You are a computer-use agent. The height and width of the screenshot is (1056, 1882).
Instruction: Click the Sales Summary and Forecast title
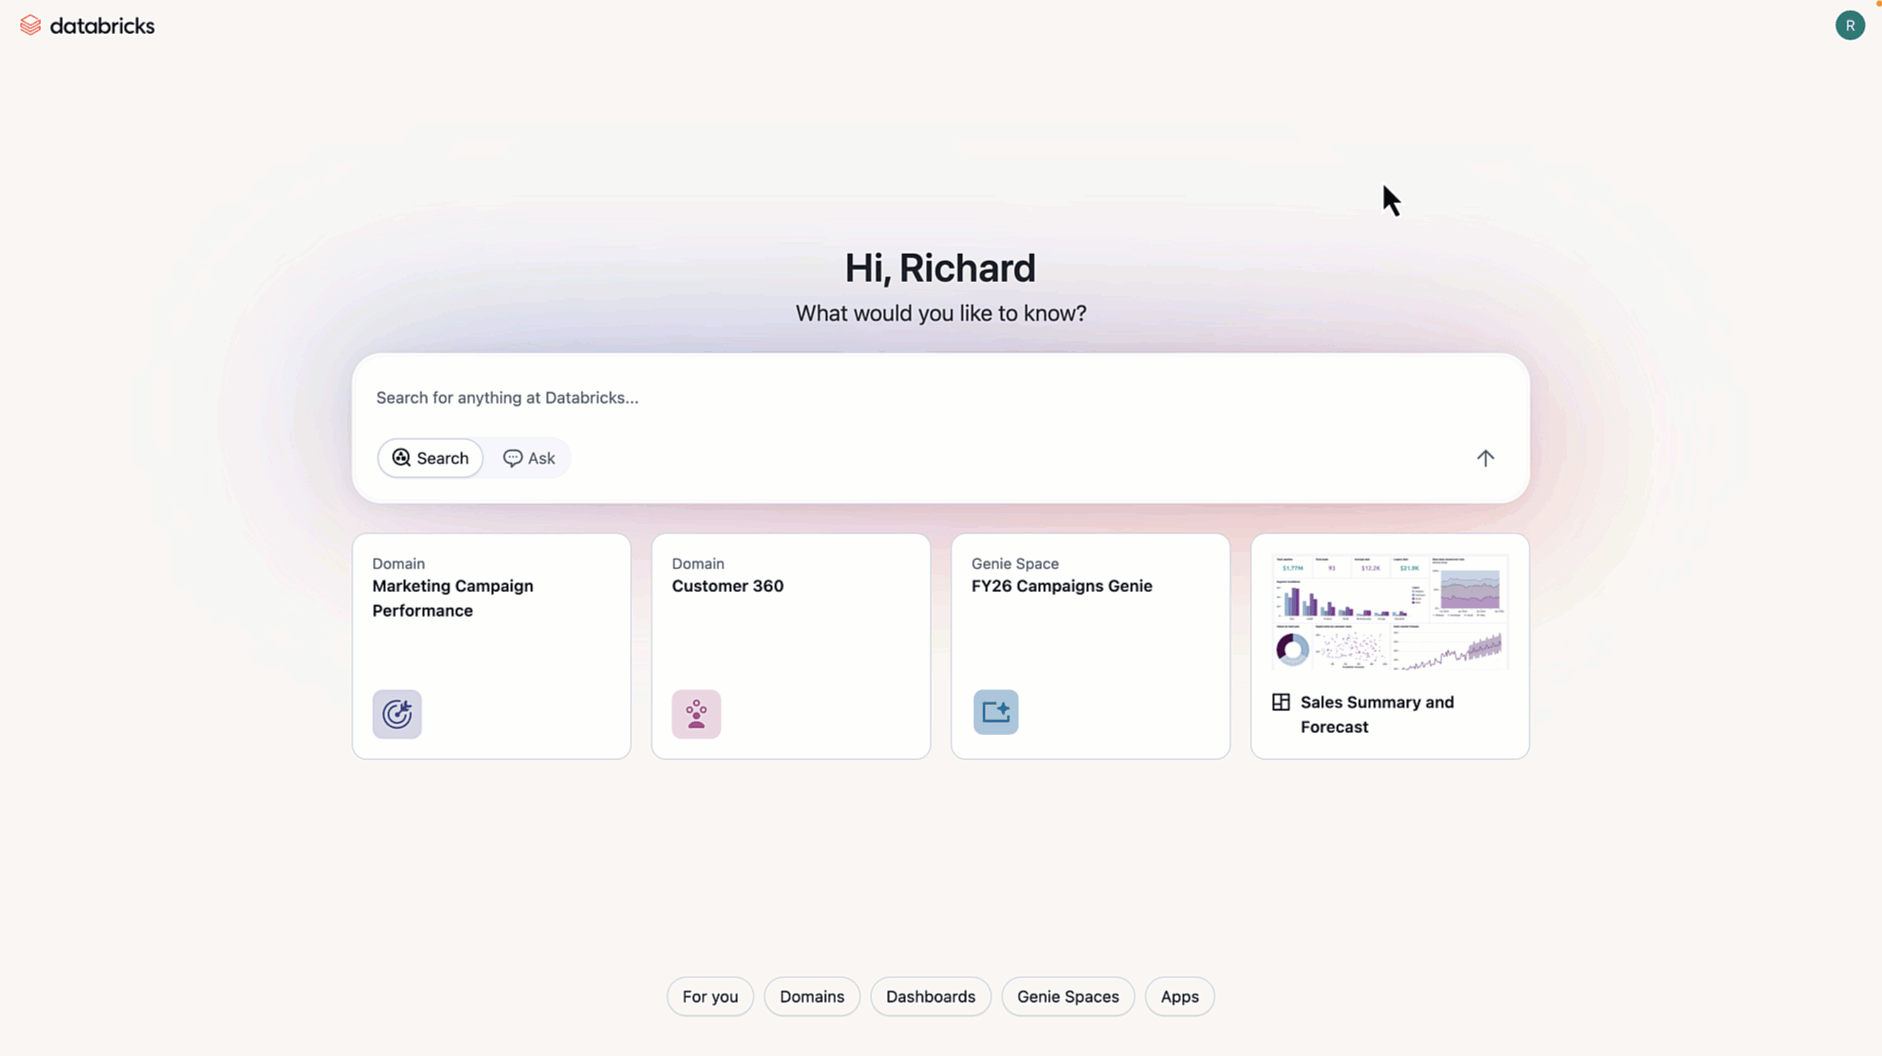(x=1376, y=714)
